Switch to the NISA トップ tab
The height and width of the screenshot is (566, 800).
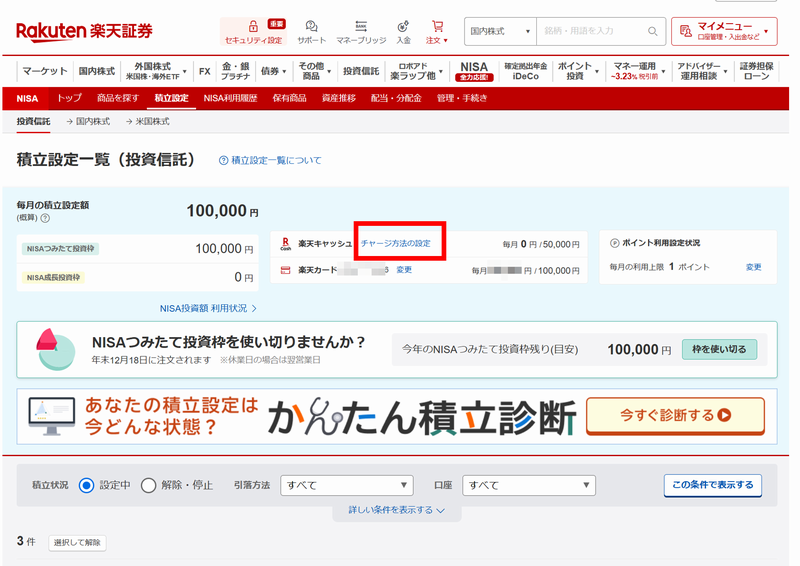69,98
